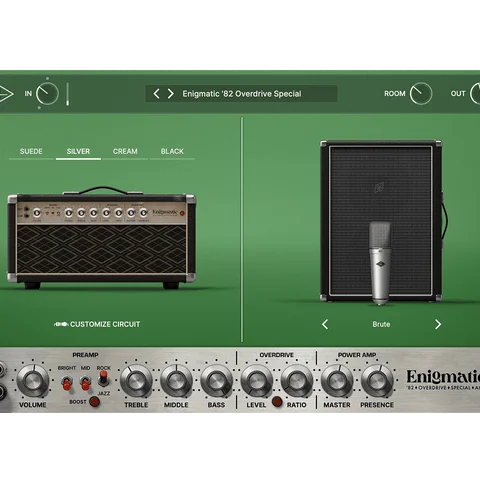Click the overdrive RATIO knob
This screenshot has width=480, height=480.
[296, 381]
